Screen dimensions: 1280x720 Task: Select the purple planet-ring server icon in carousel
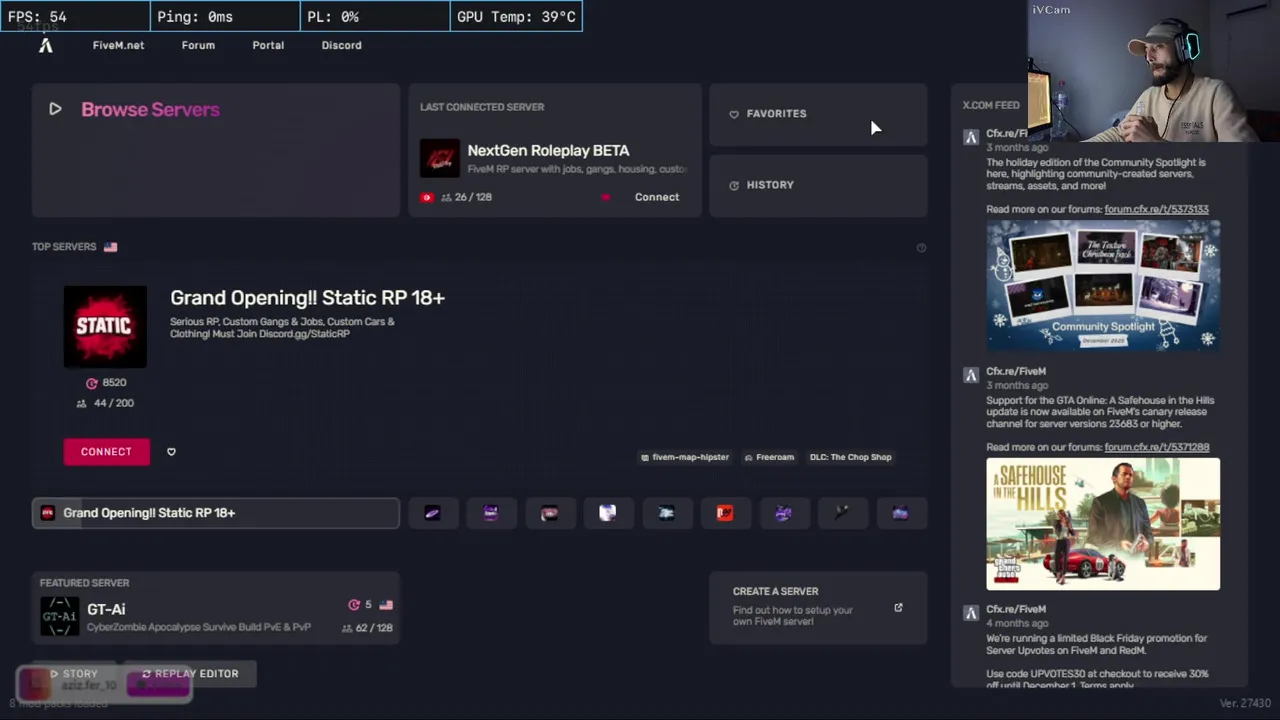[432, 513]
